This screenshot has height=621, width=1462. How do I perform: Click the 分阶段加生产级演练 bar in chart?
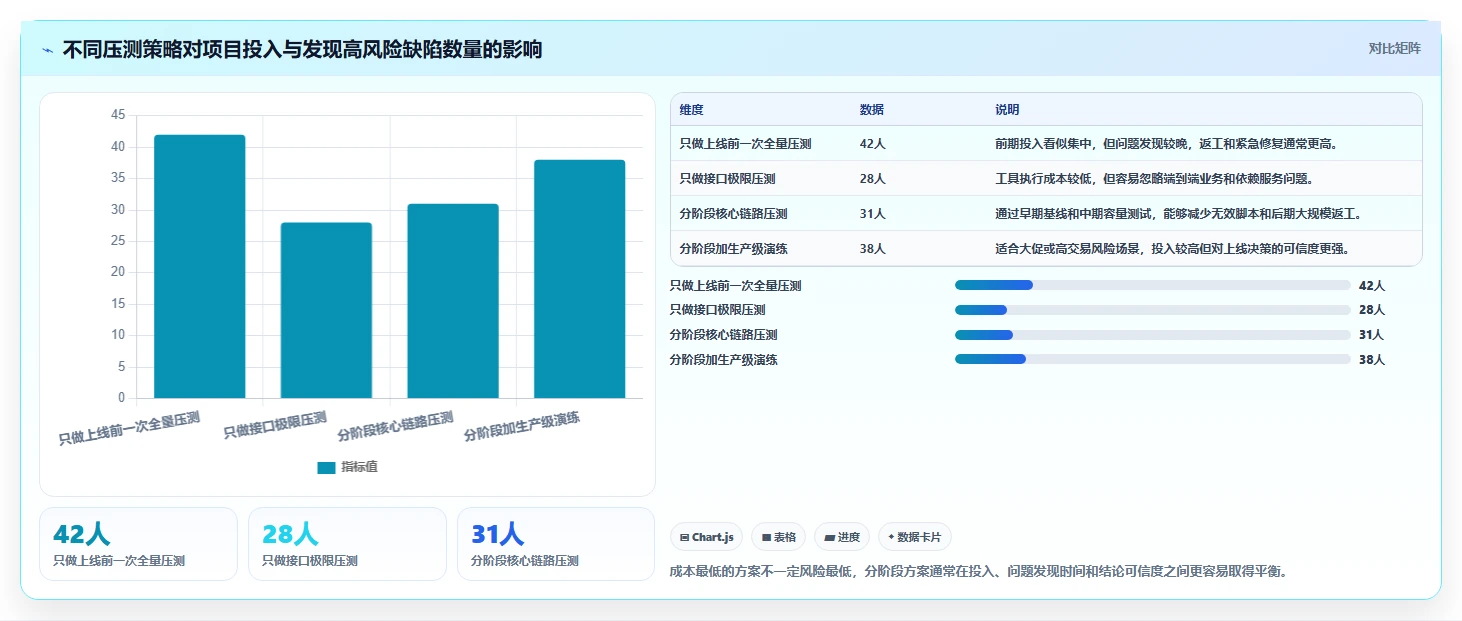click(579, 279)
